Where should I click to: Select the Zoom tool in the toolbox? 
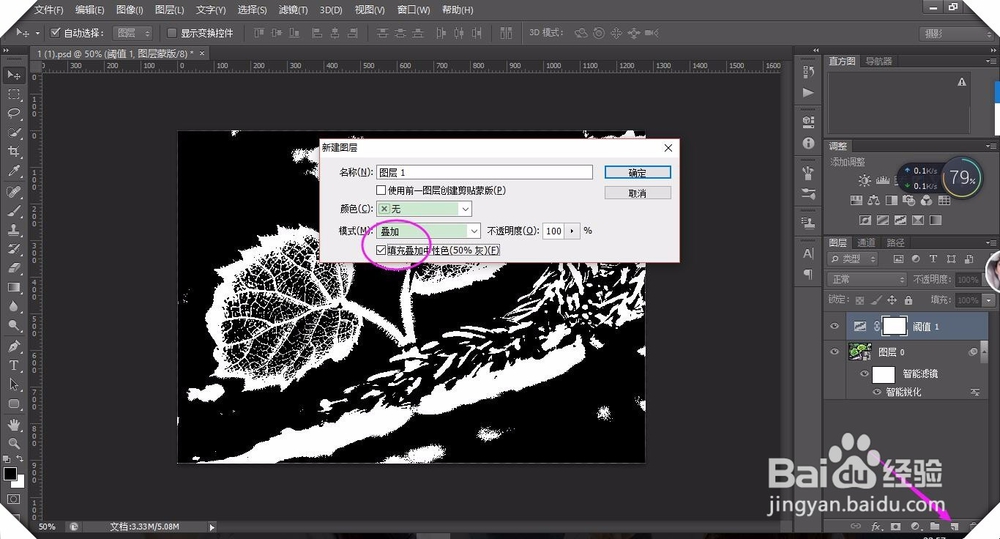(13, 443)
